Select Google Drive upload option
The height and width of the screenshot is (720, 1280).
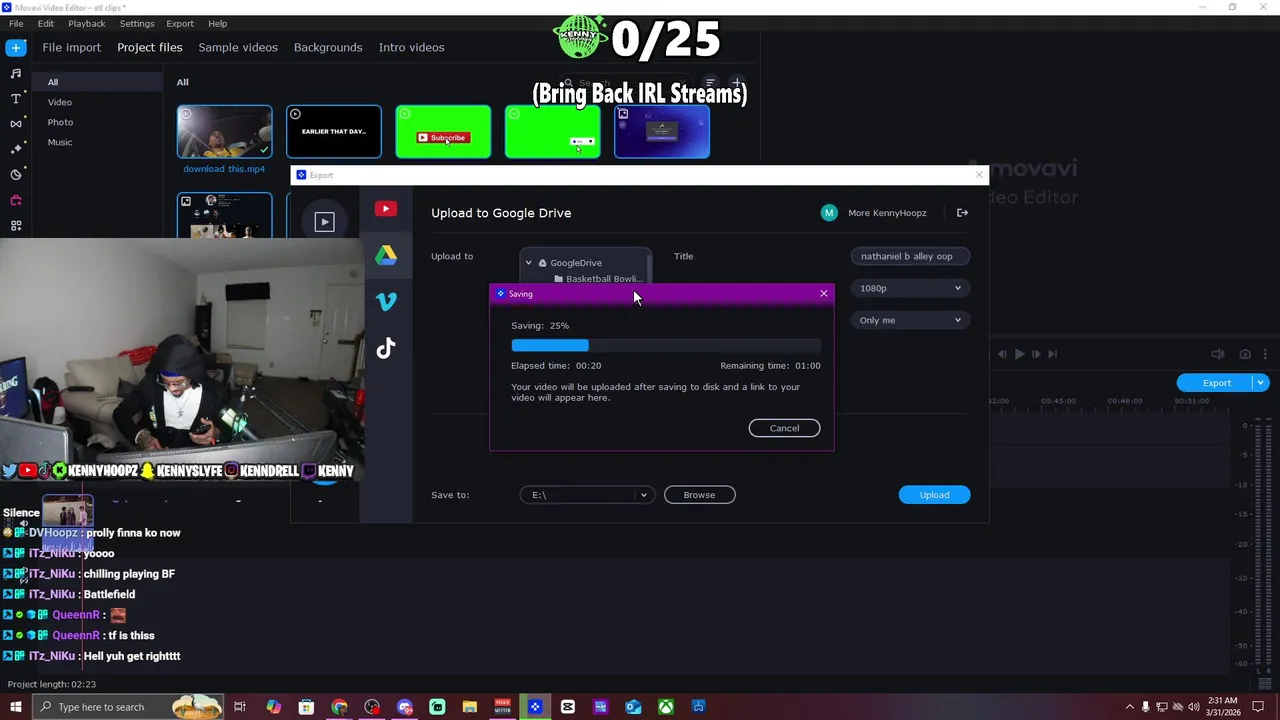386,255
